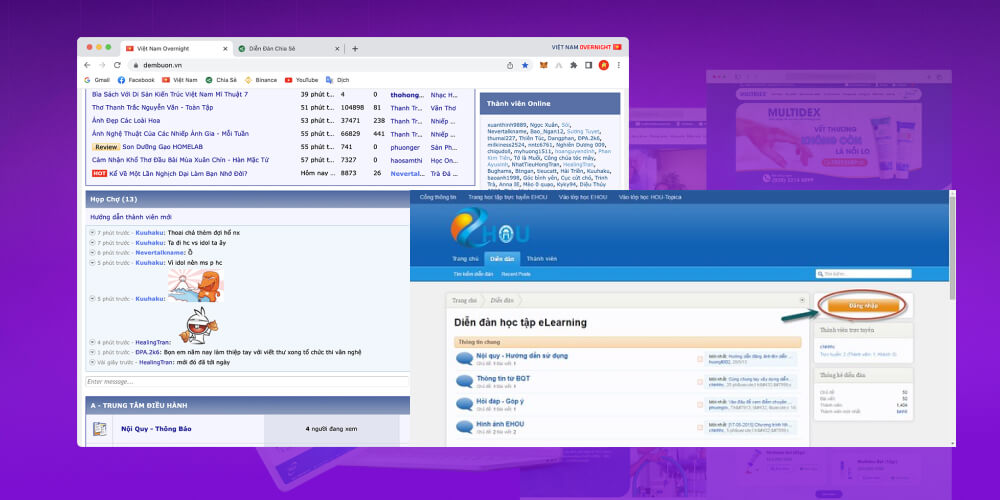Bookmark page with the blue star icon
Viewport: 1000px width, 500px height.
(525, 65)
